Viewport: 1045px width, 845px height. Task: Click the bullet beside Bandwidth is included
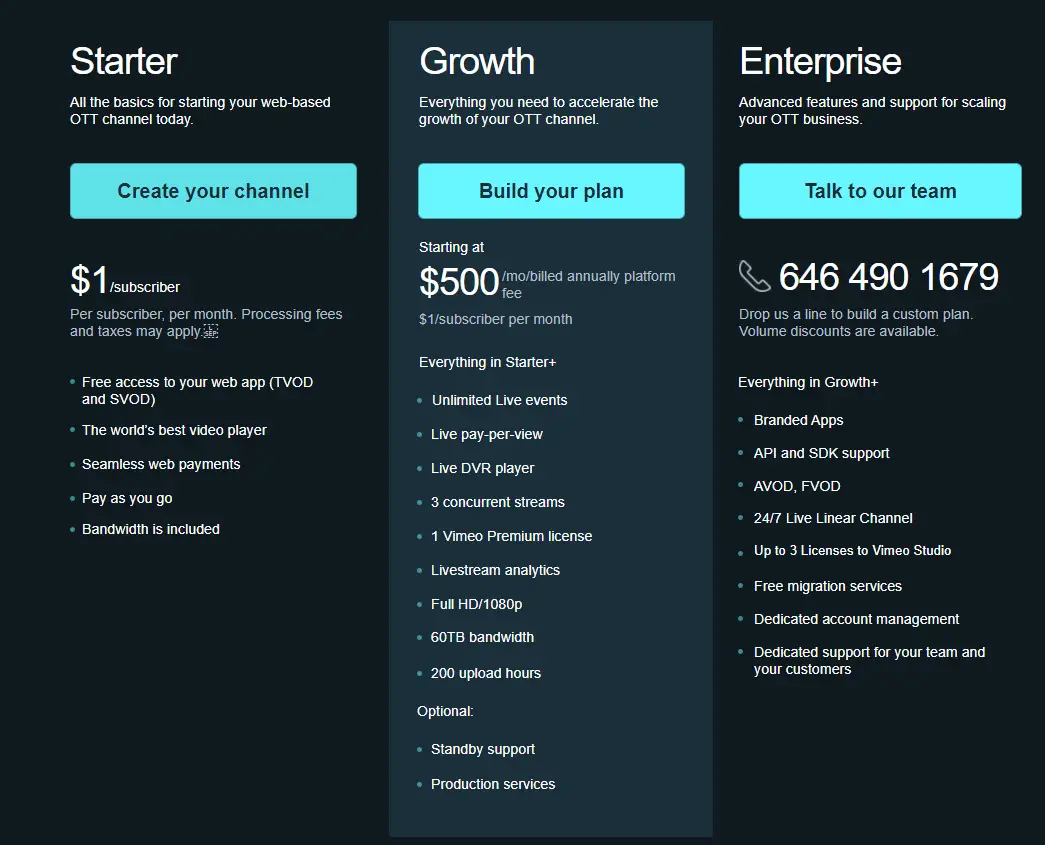point(71,529)
